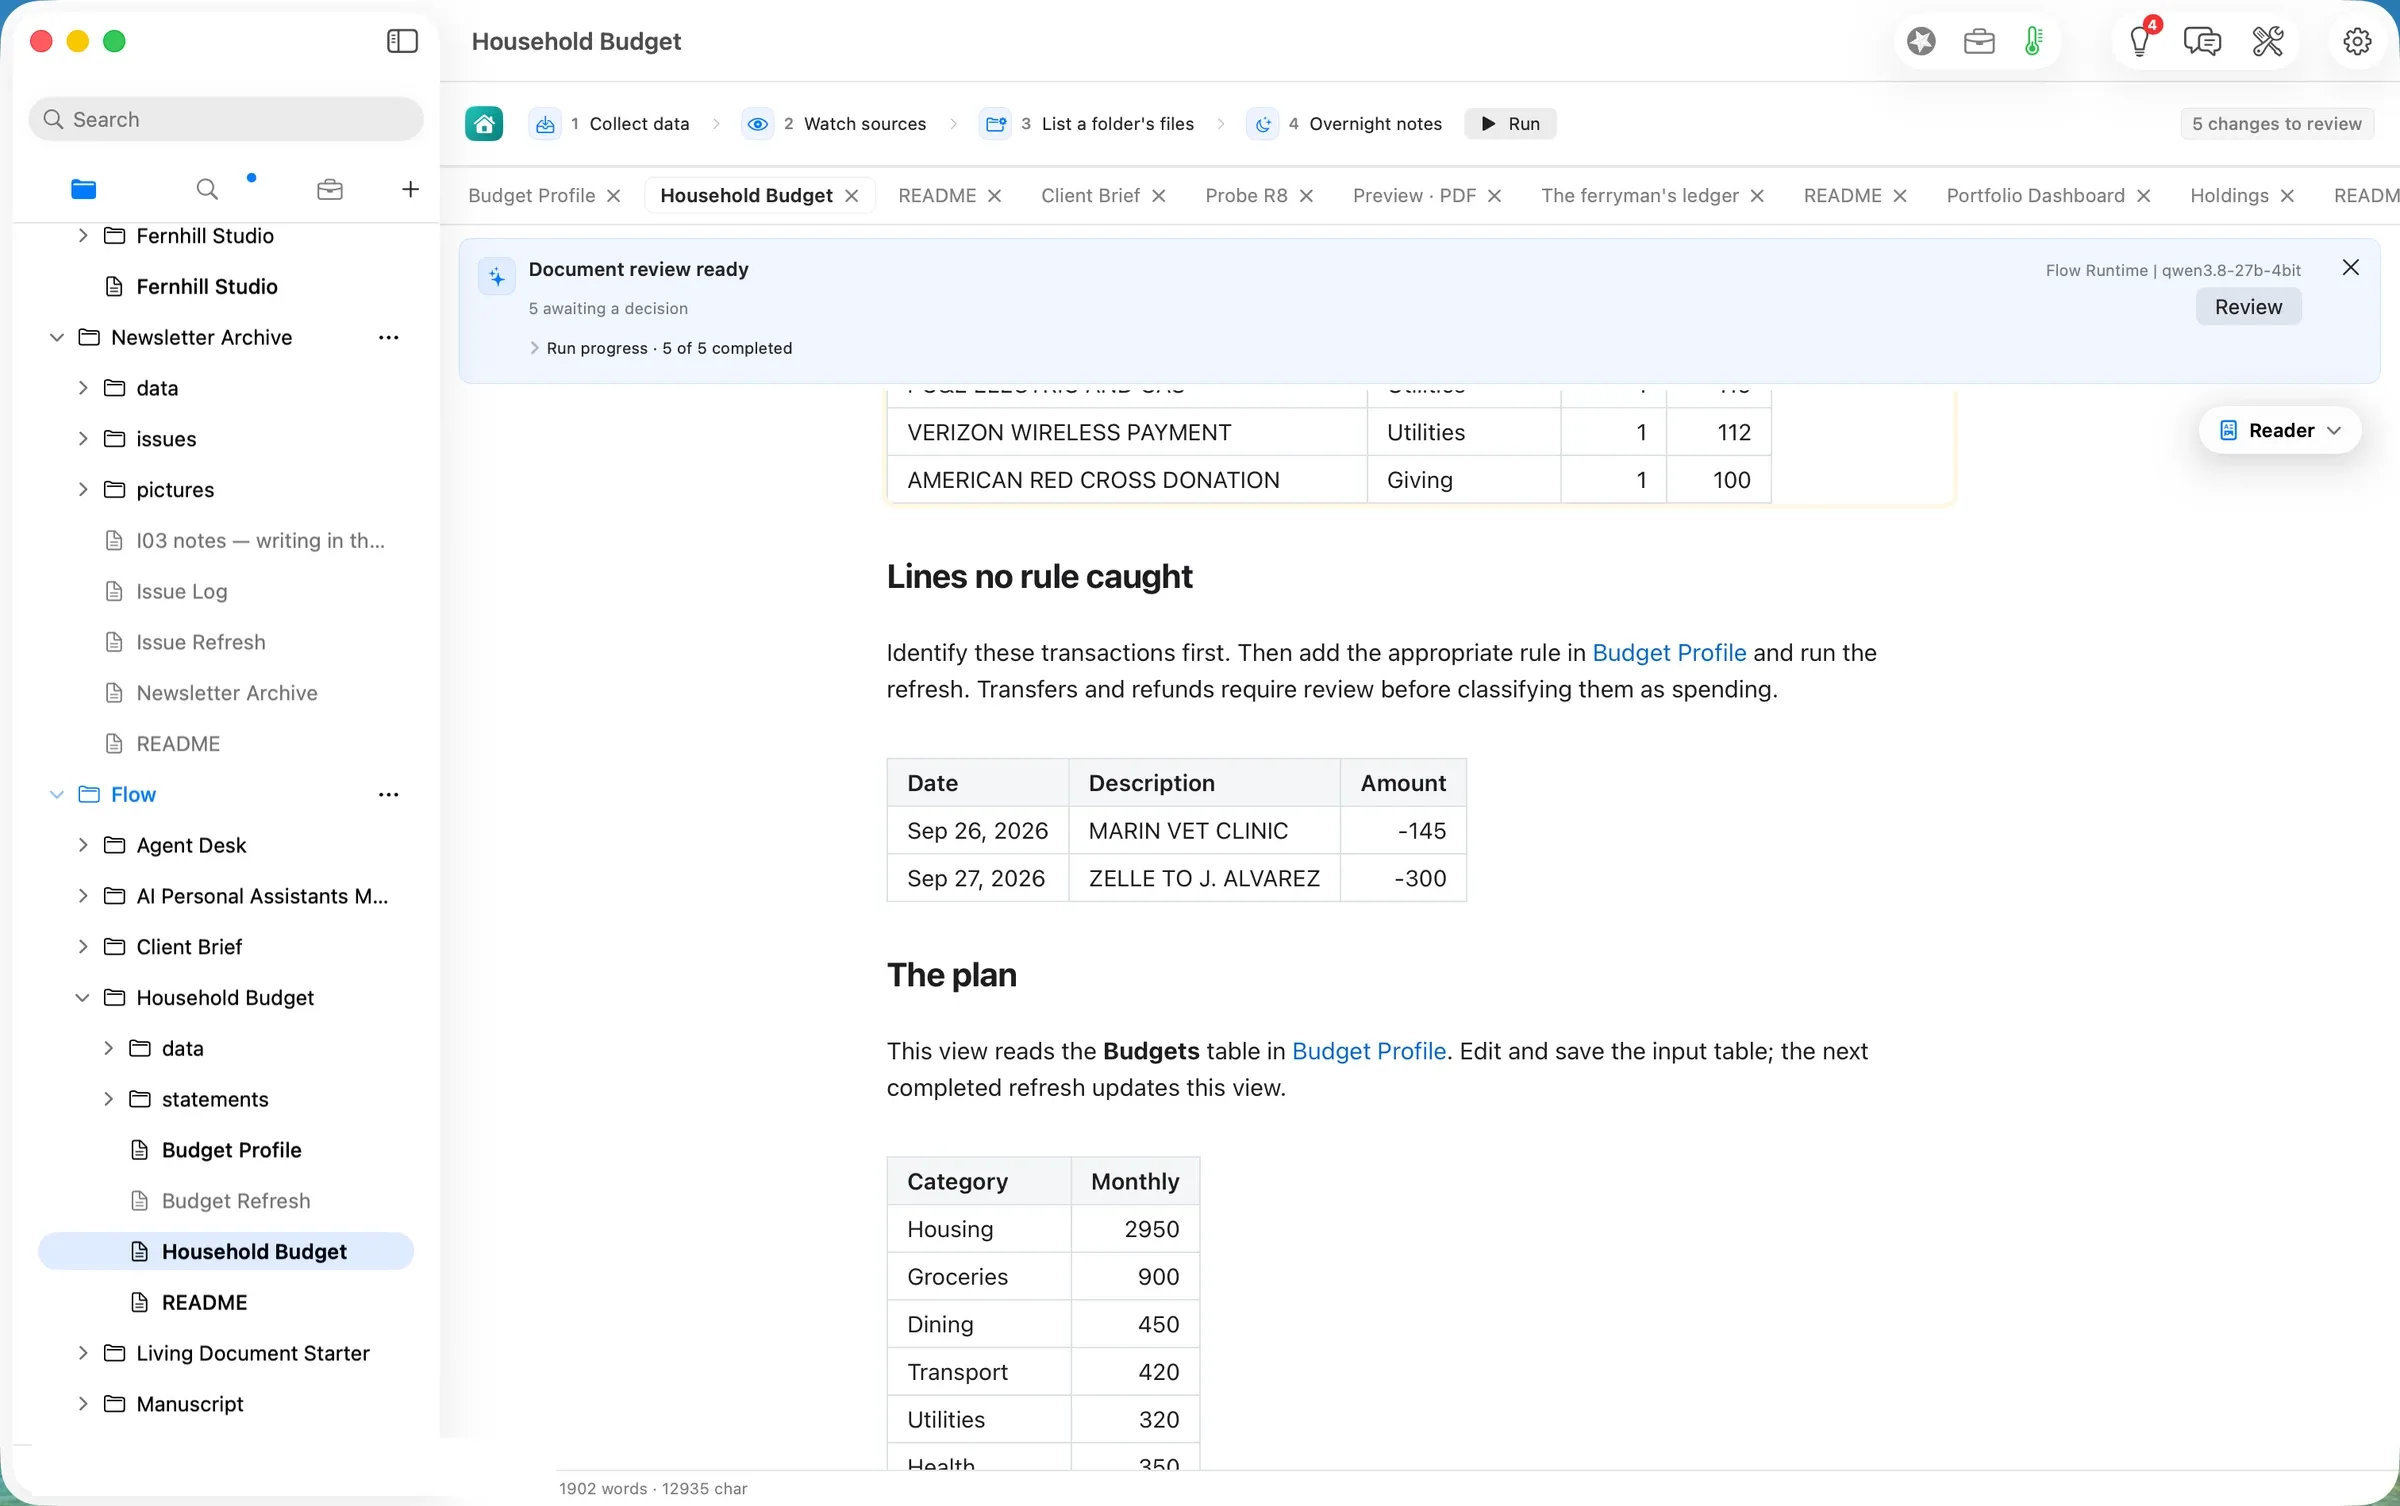This screenshot has height=1506, width=2400.
Task: Switch to the Client Brief tab
Action: click(1090, 196)
